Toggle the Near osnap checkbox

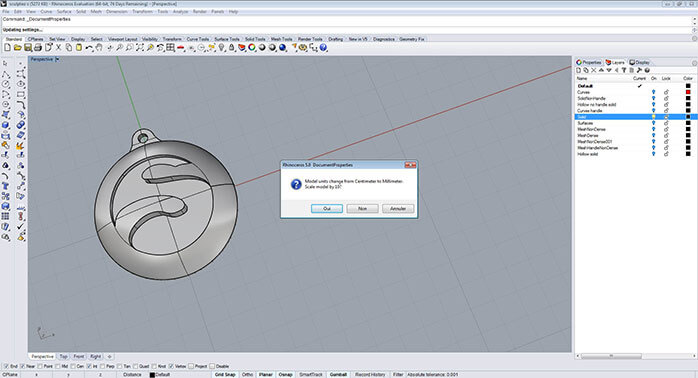[23, 366]
